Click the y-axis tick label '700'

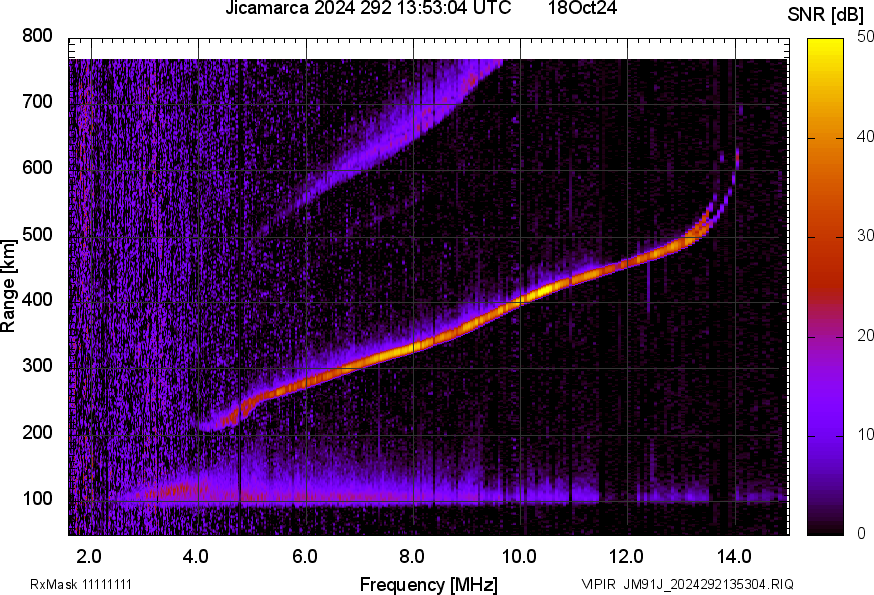point(37,101)
